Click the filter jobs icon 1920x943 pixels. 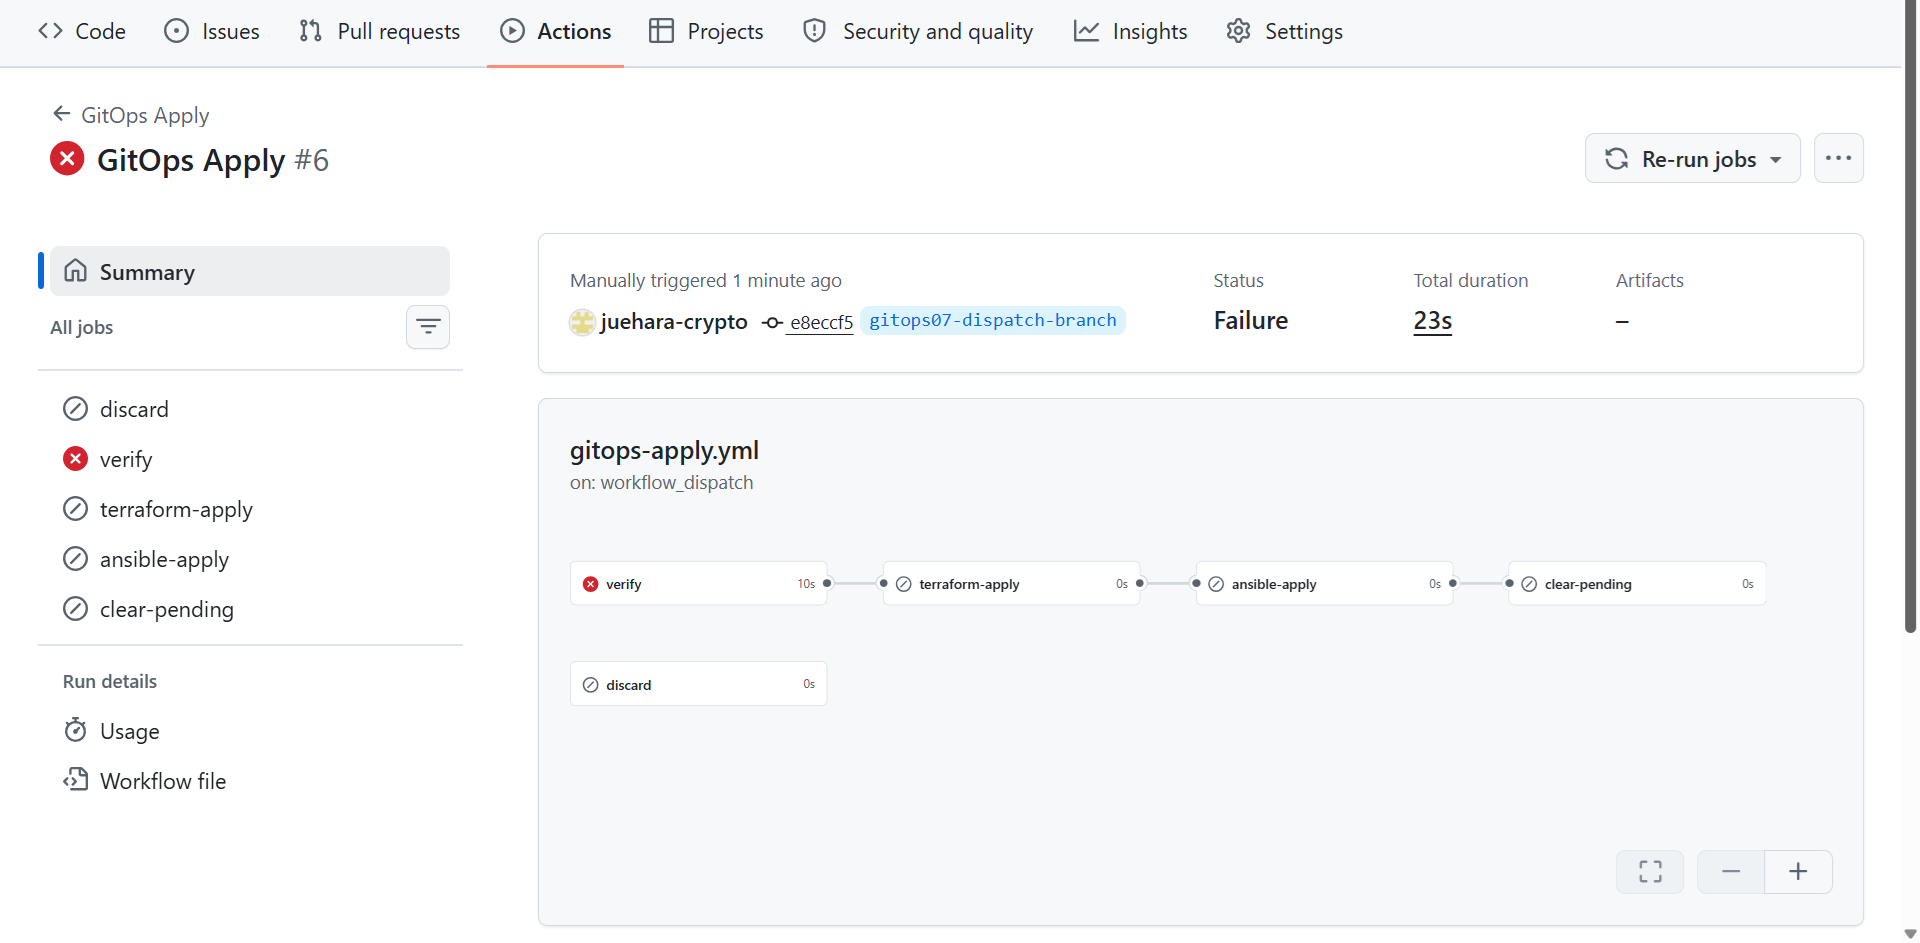[x=428, y=327]
